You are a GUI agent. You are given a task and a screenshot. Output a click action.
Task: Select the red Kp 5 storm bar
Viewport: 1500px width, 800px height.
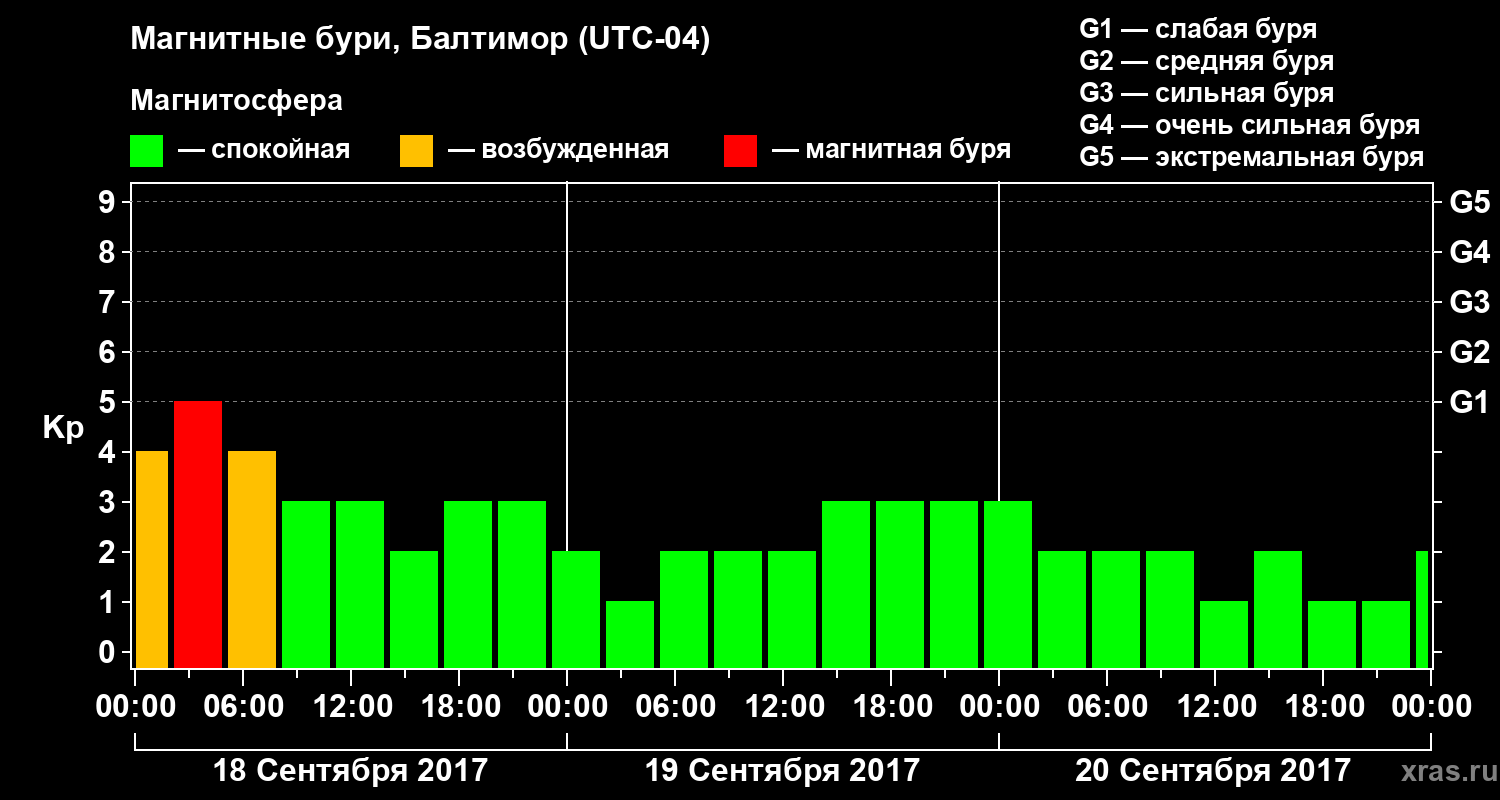[198, 534]
